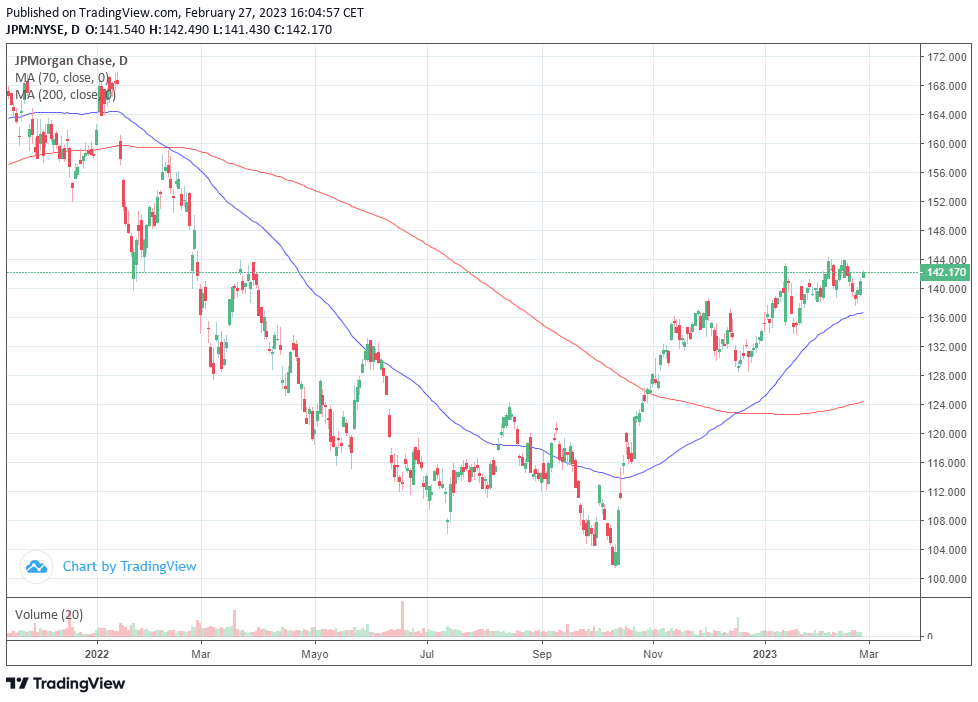Click the 'Sep' time axis label
978x702 pixels.
click(542, 654)
